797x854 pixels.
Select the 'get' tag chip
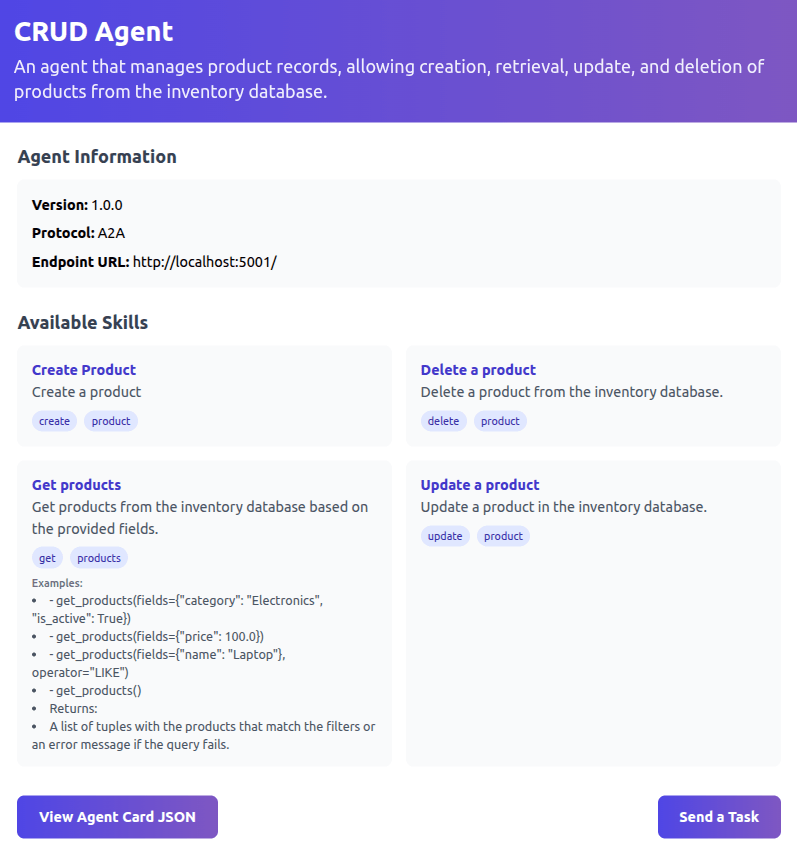tap(47, 558)
